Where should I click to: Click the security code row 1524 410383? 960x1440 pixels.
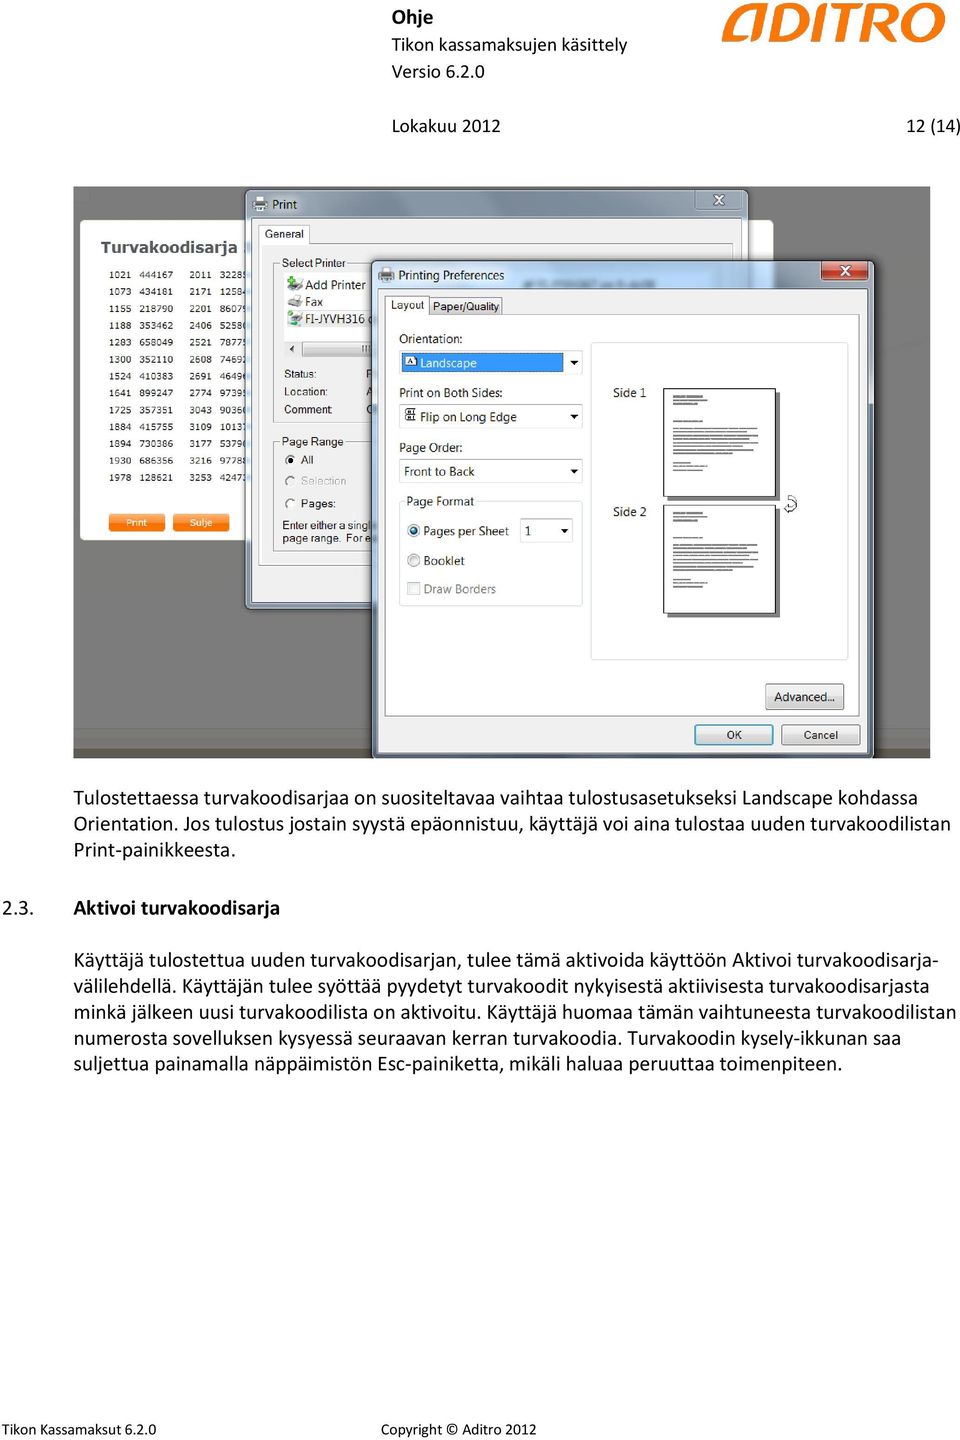(x=141, y=377)
